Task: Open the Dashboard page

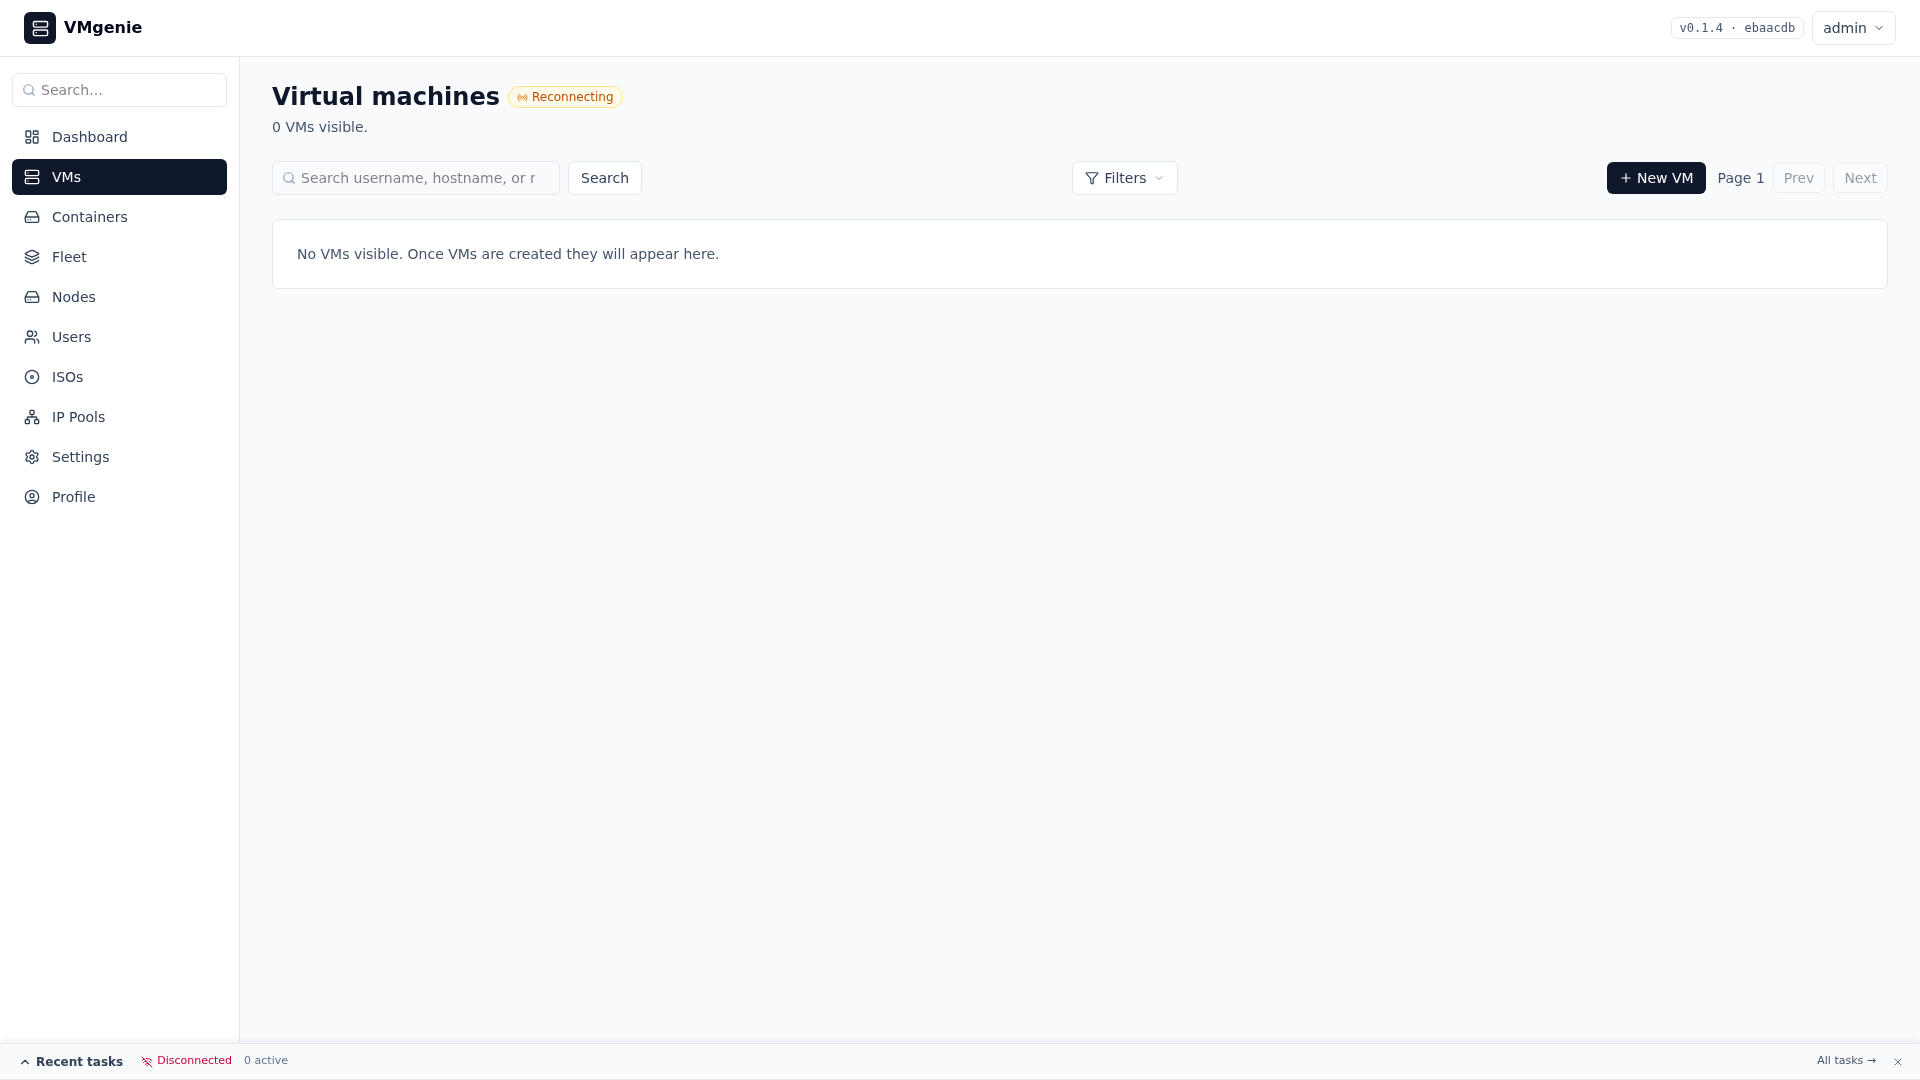Action: (119, 137)
